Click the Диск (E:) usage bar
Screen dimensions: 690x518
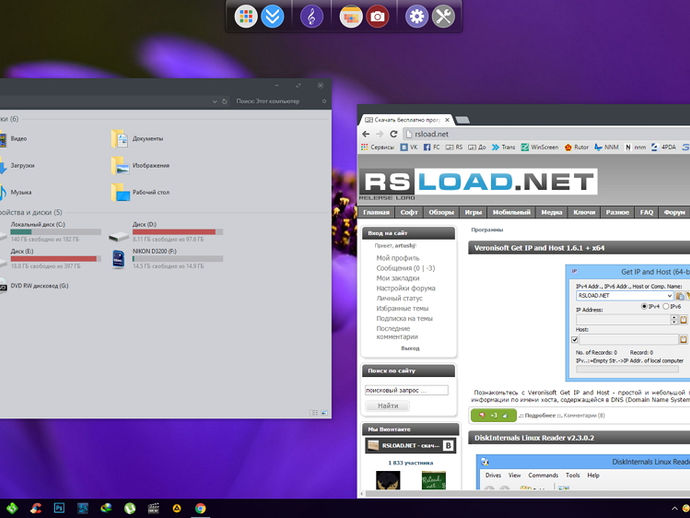[55, 259]
